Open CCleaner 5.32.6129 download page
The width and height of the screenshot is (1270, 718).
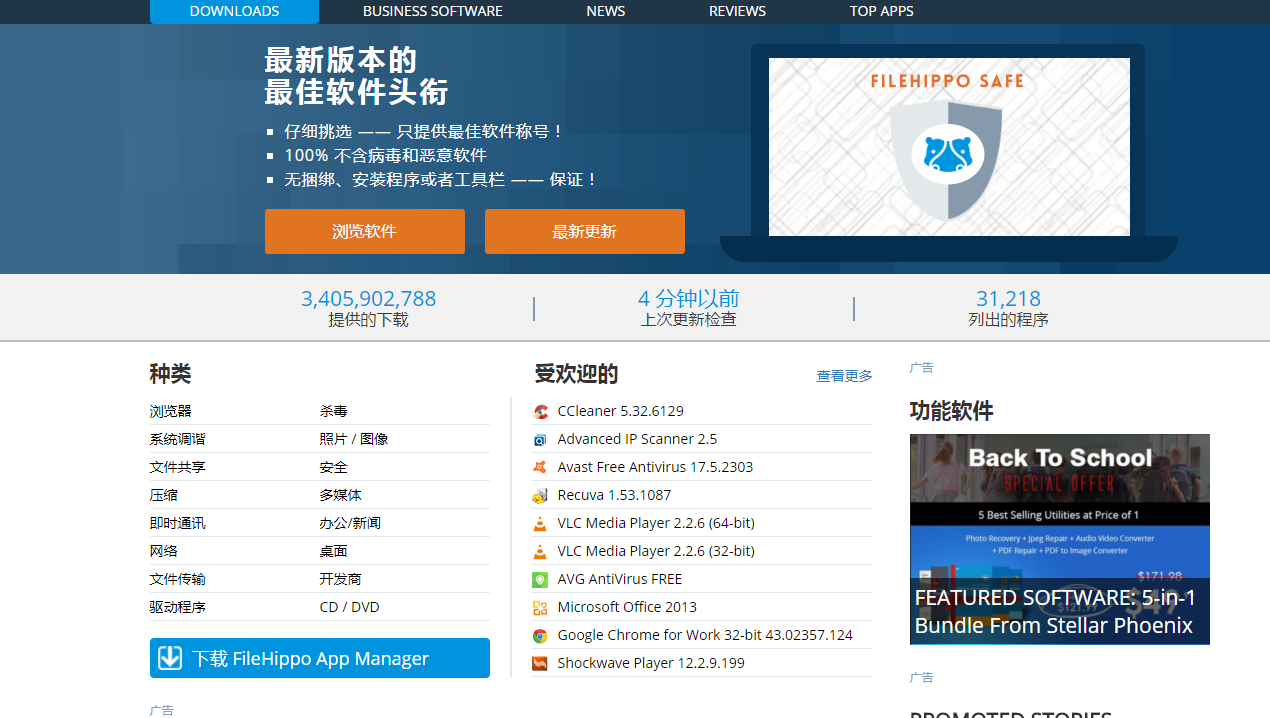click(x=620, y=411)
